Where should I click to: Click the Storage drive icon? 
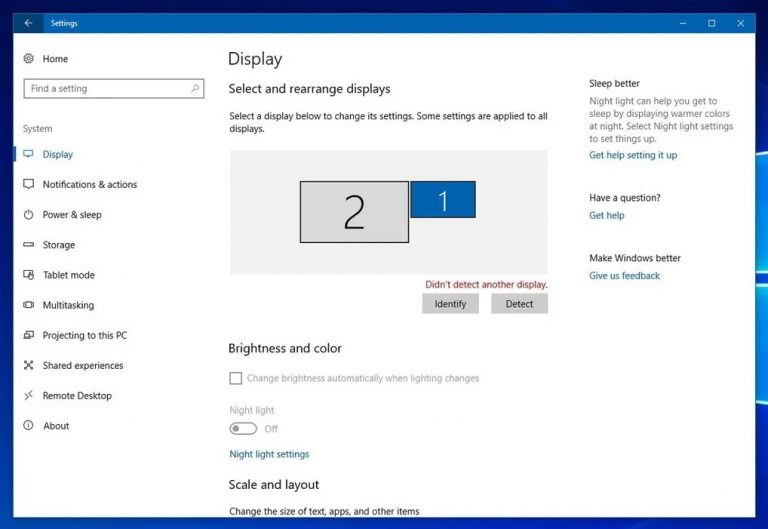click(28, 244)
